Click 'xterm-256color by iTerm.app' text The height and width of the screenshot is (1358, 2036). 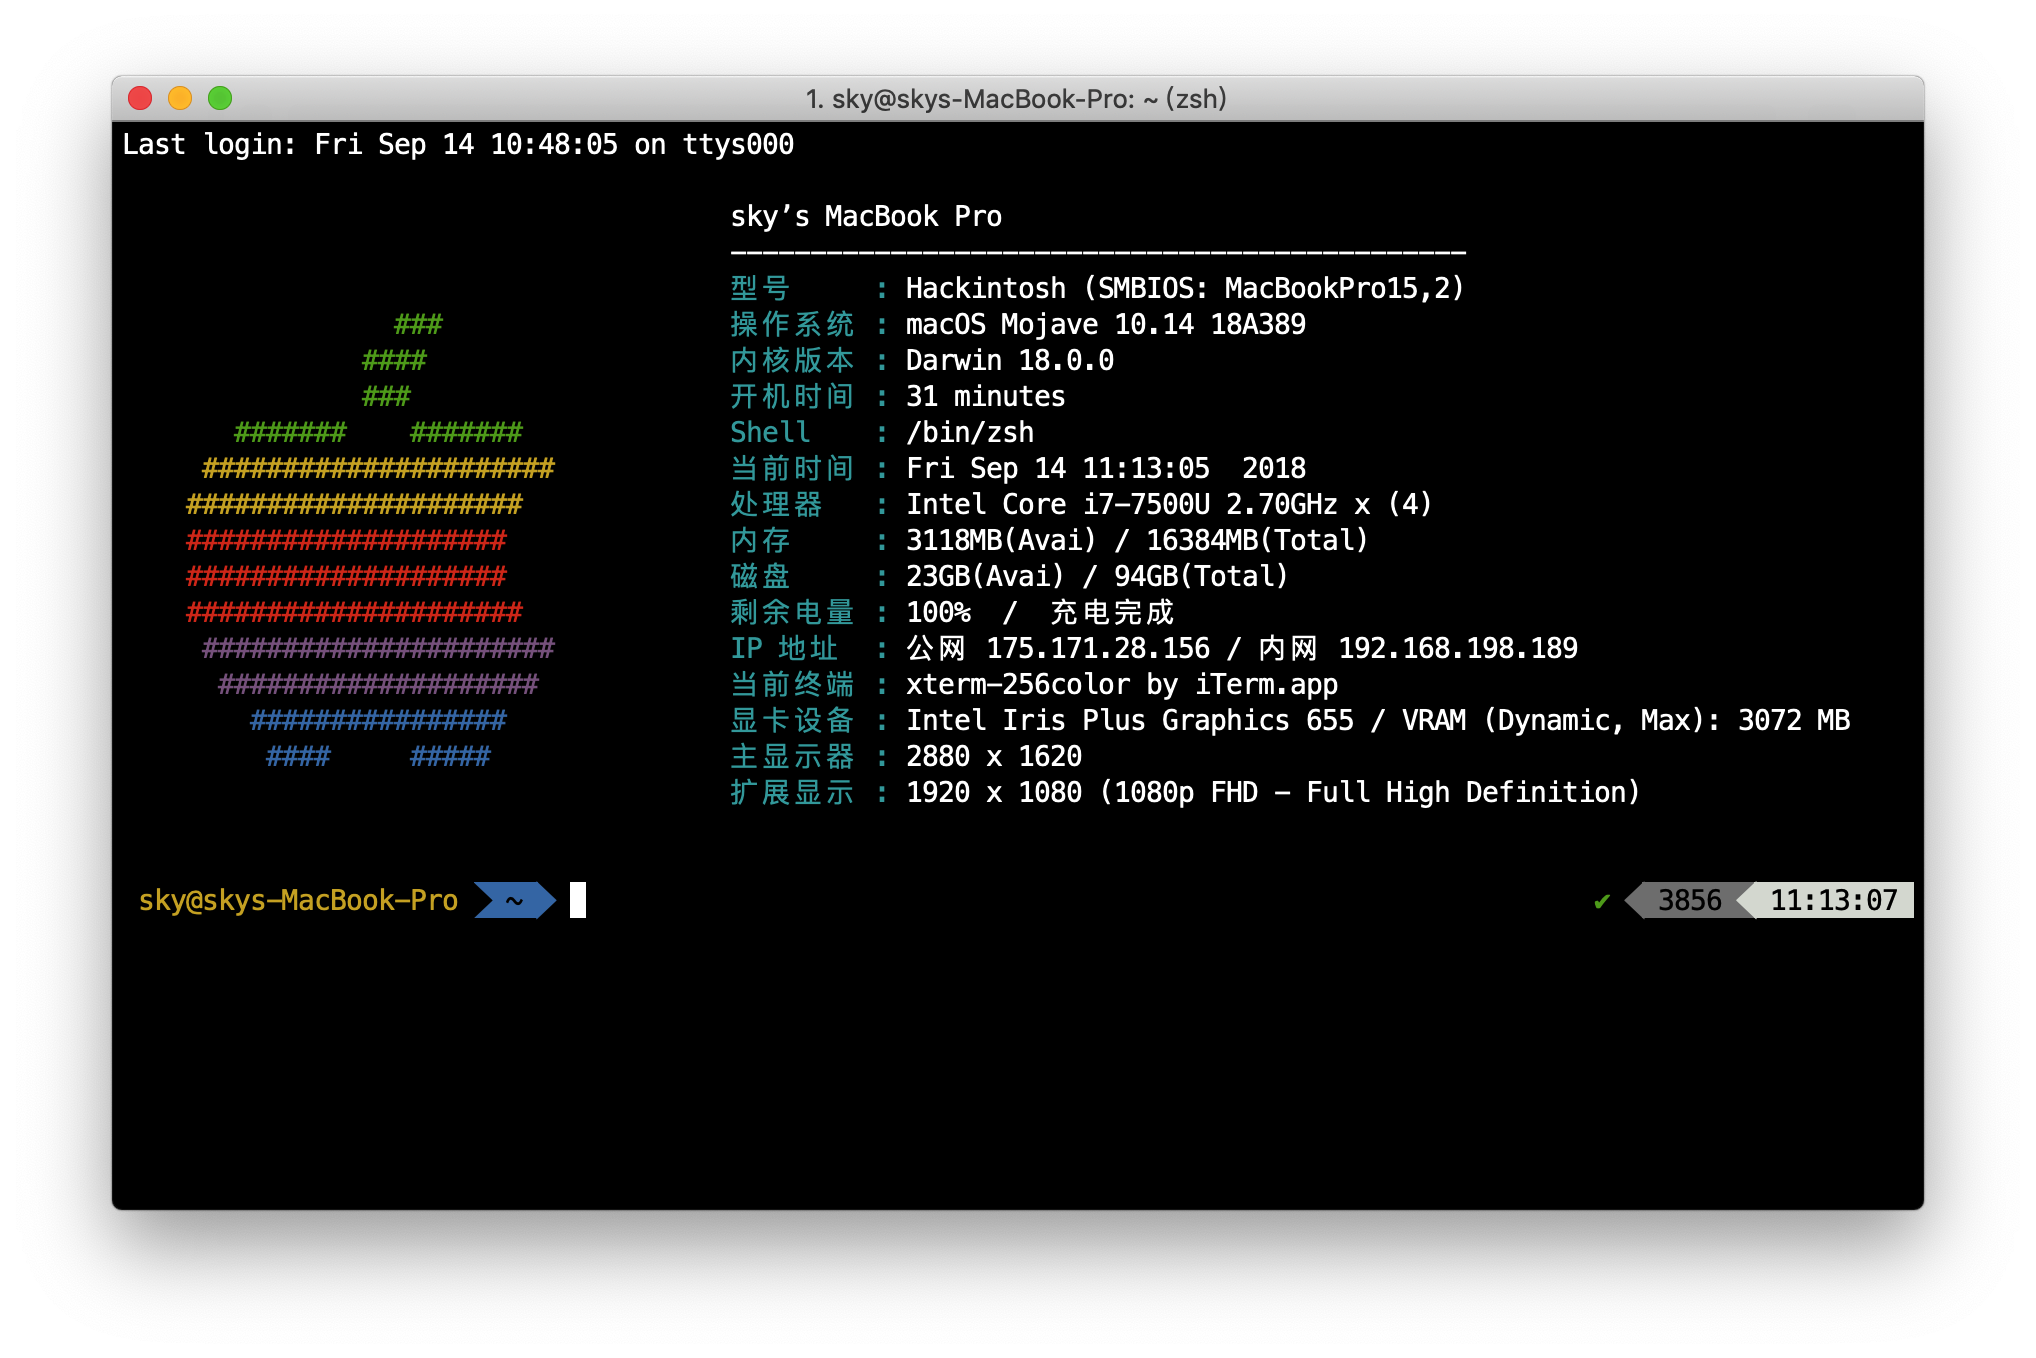click(1122, 685)
